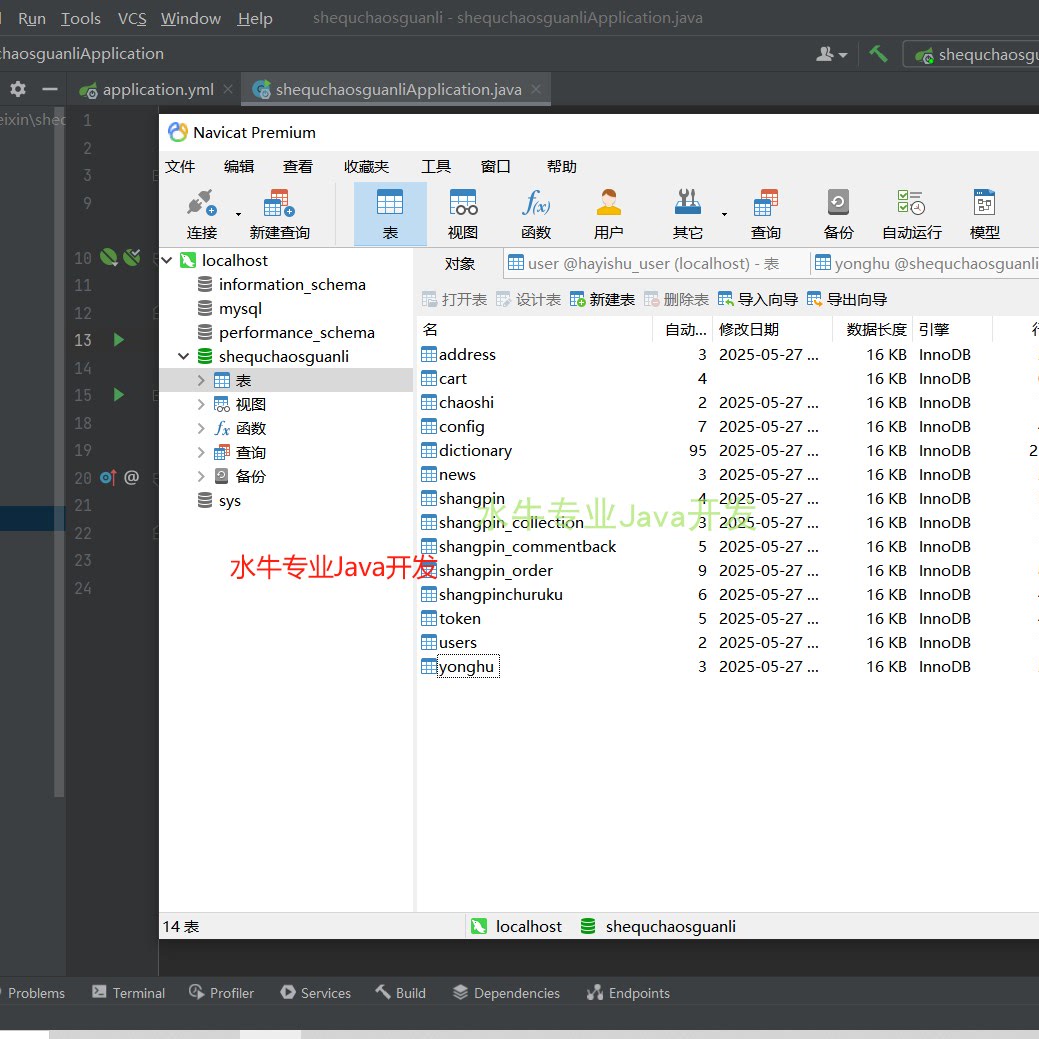Open the run configuration dropdown shequchaosg

coord(973,54)
